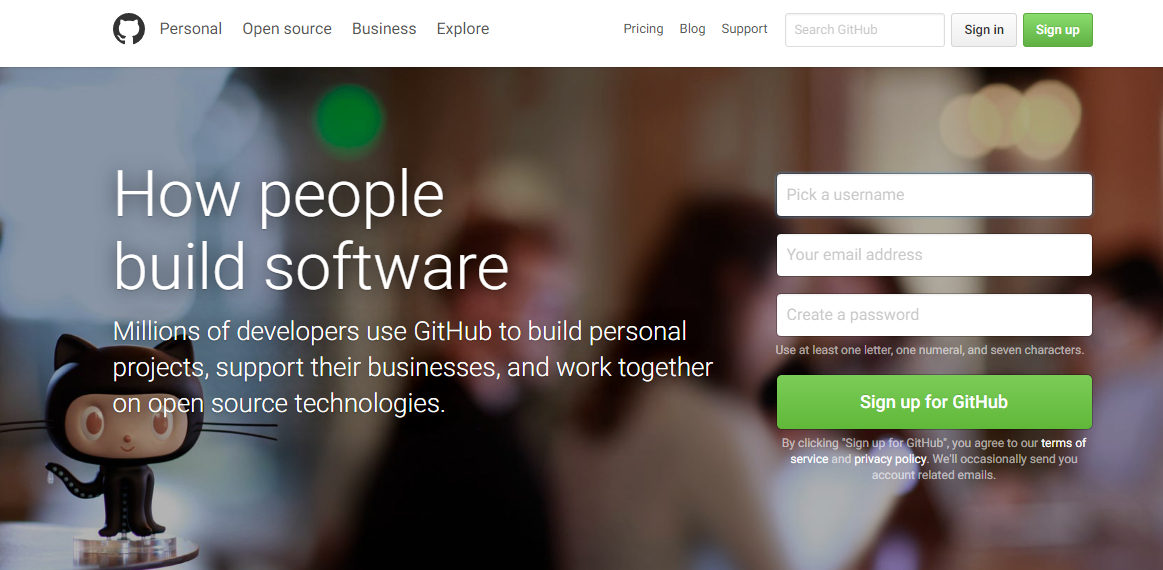The height and width of the screenshot is (570, 1163).
Task: Open the privacy policy link
Action: [x=890, y=459]
